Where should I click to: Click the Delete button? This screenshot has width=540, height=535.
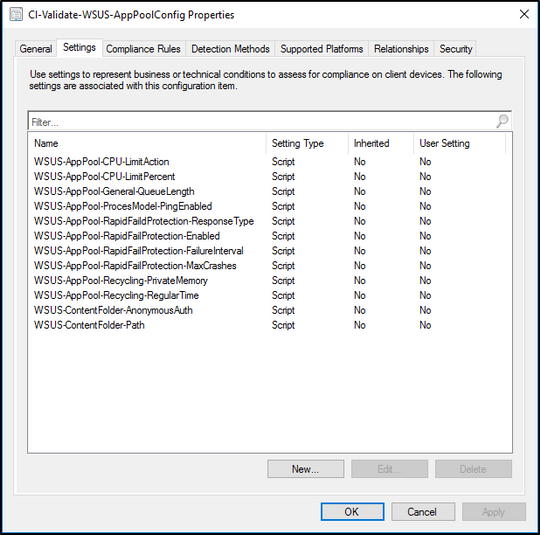pyautogui.click(x=473, y=469)
